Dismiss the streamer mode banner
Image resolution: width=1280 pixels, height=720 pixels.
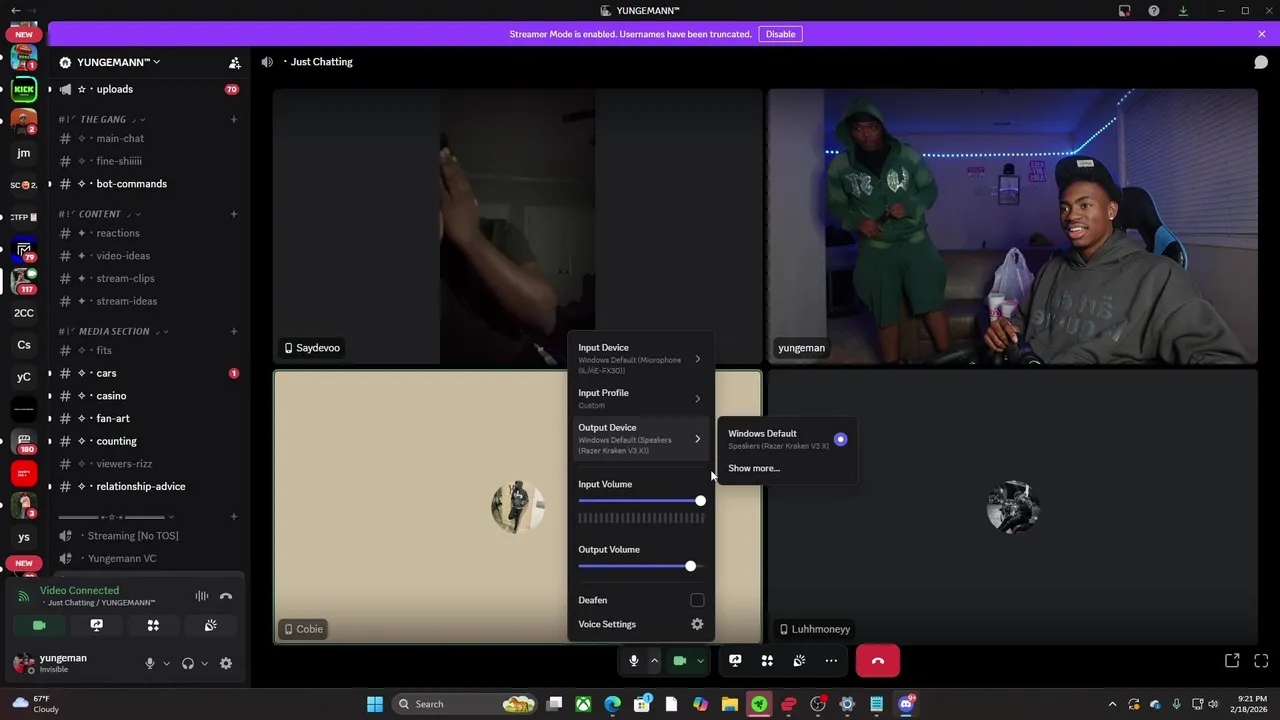tap(1262, 34)
